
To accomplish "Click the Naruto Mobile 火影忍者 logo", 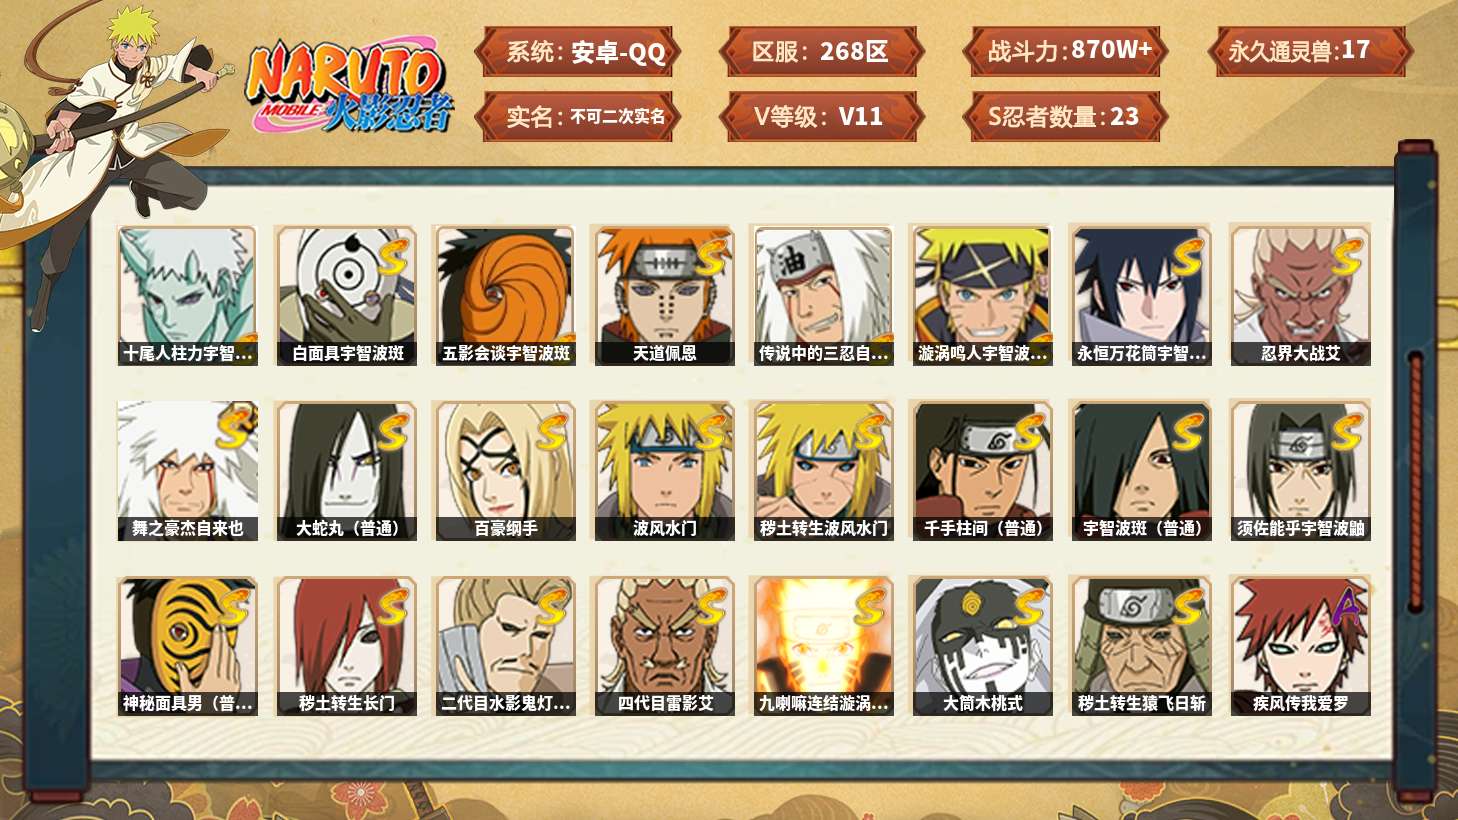I will 351,86.
